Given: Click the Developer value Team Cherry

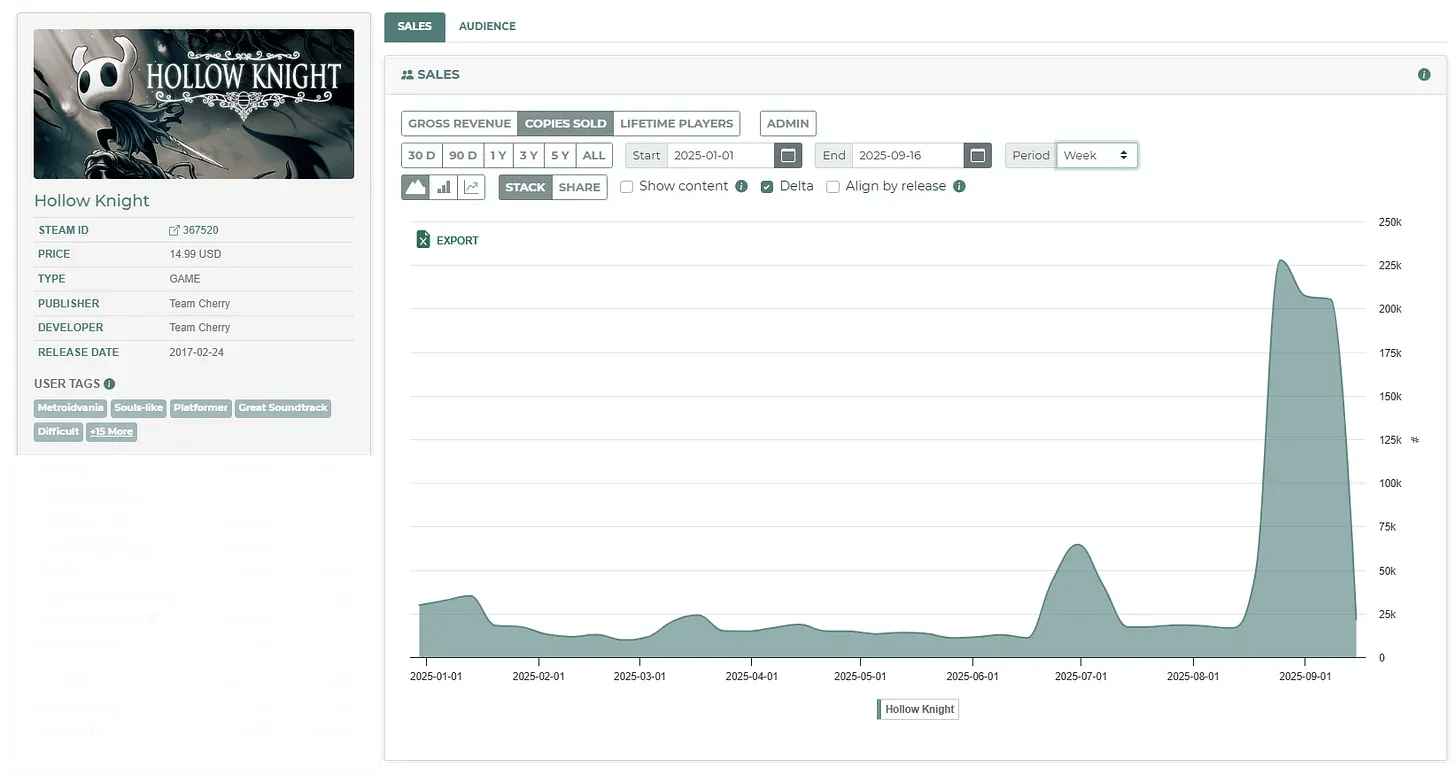Looking at the screenshot, I should click(x=200, y=328).
